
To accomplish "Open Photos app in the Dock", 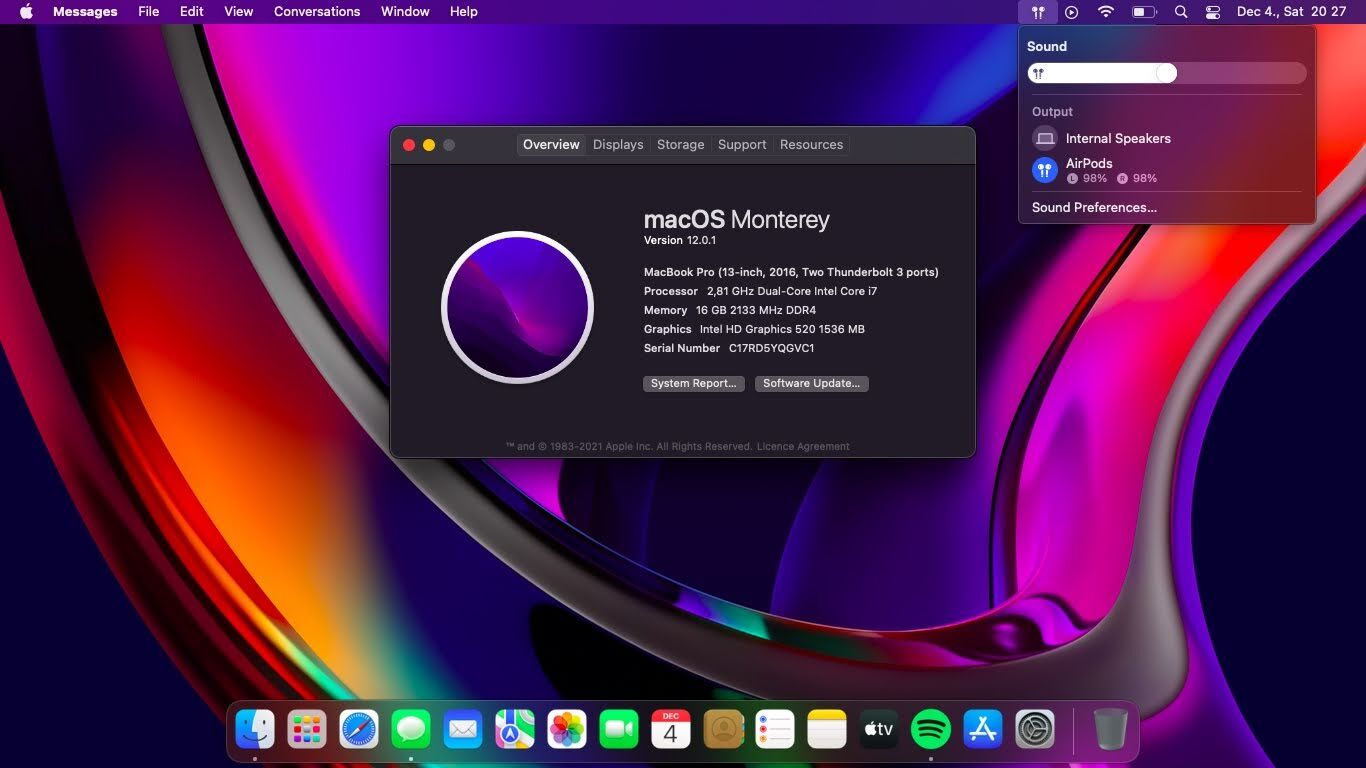I will pyautogui.click(x=567, y=729).
